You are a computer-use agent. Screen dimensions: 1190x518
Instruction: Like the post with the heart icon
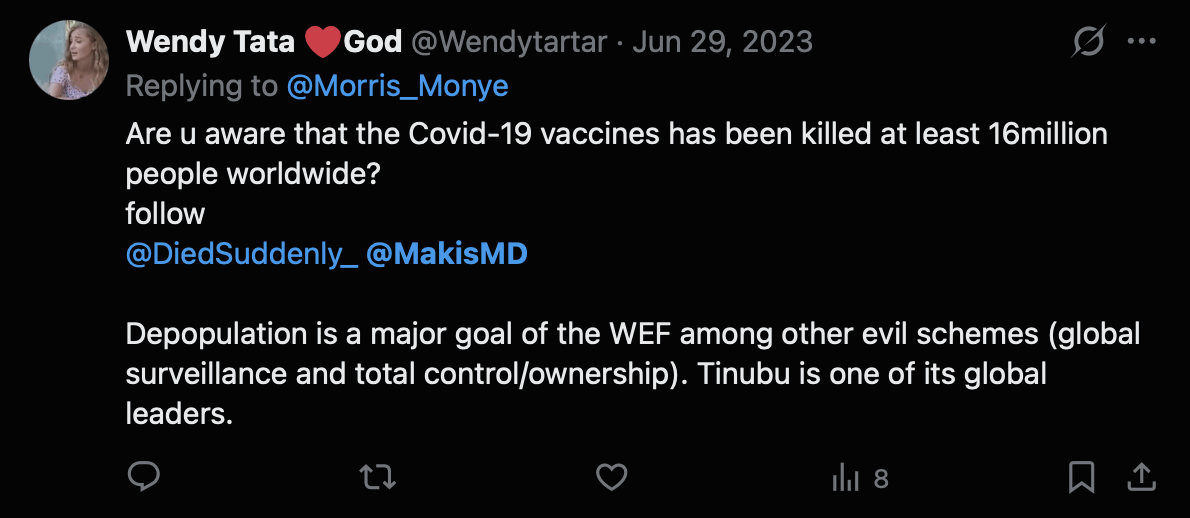point(611,478)
